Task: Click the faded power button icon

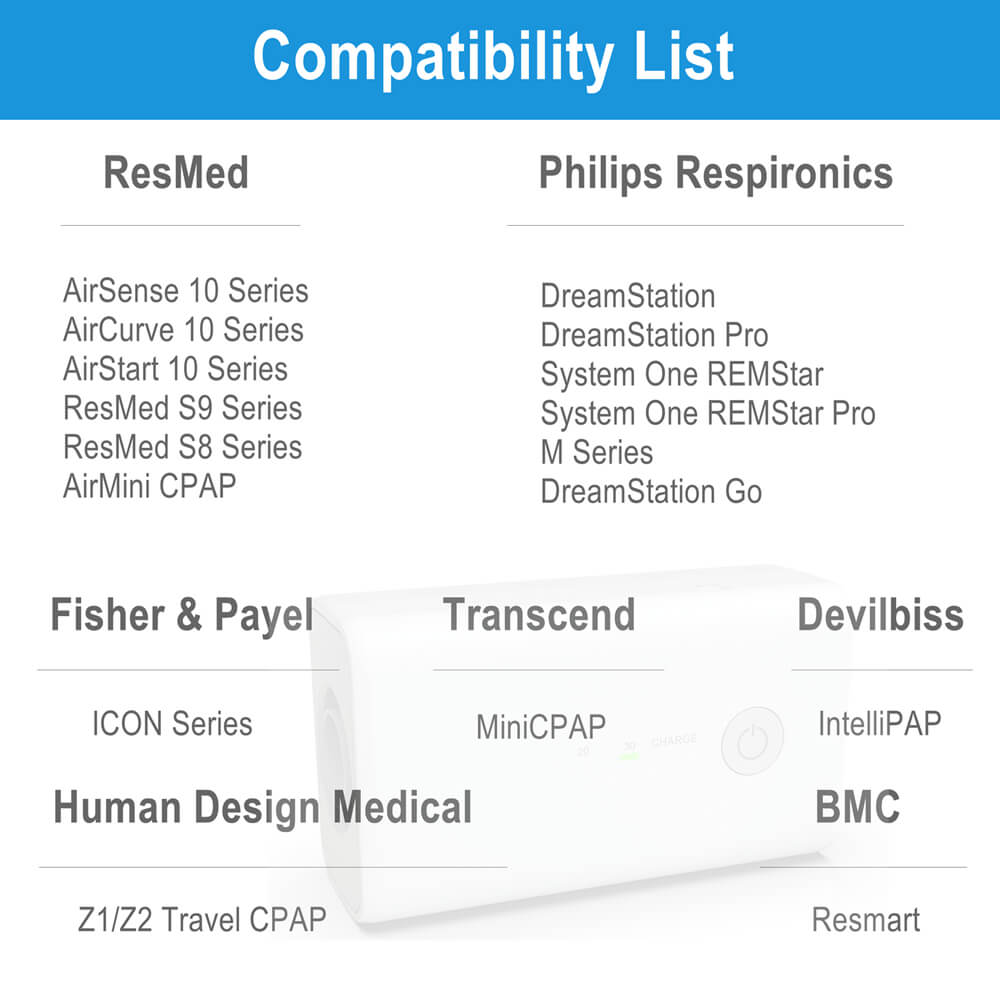Action: click(753, 740)
